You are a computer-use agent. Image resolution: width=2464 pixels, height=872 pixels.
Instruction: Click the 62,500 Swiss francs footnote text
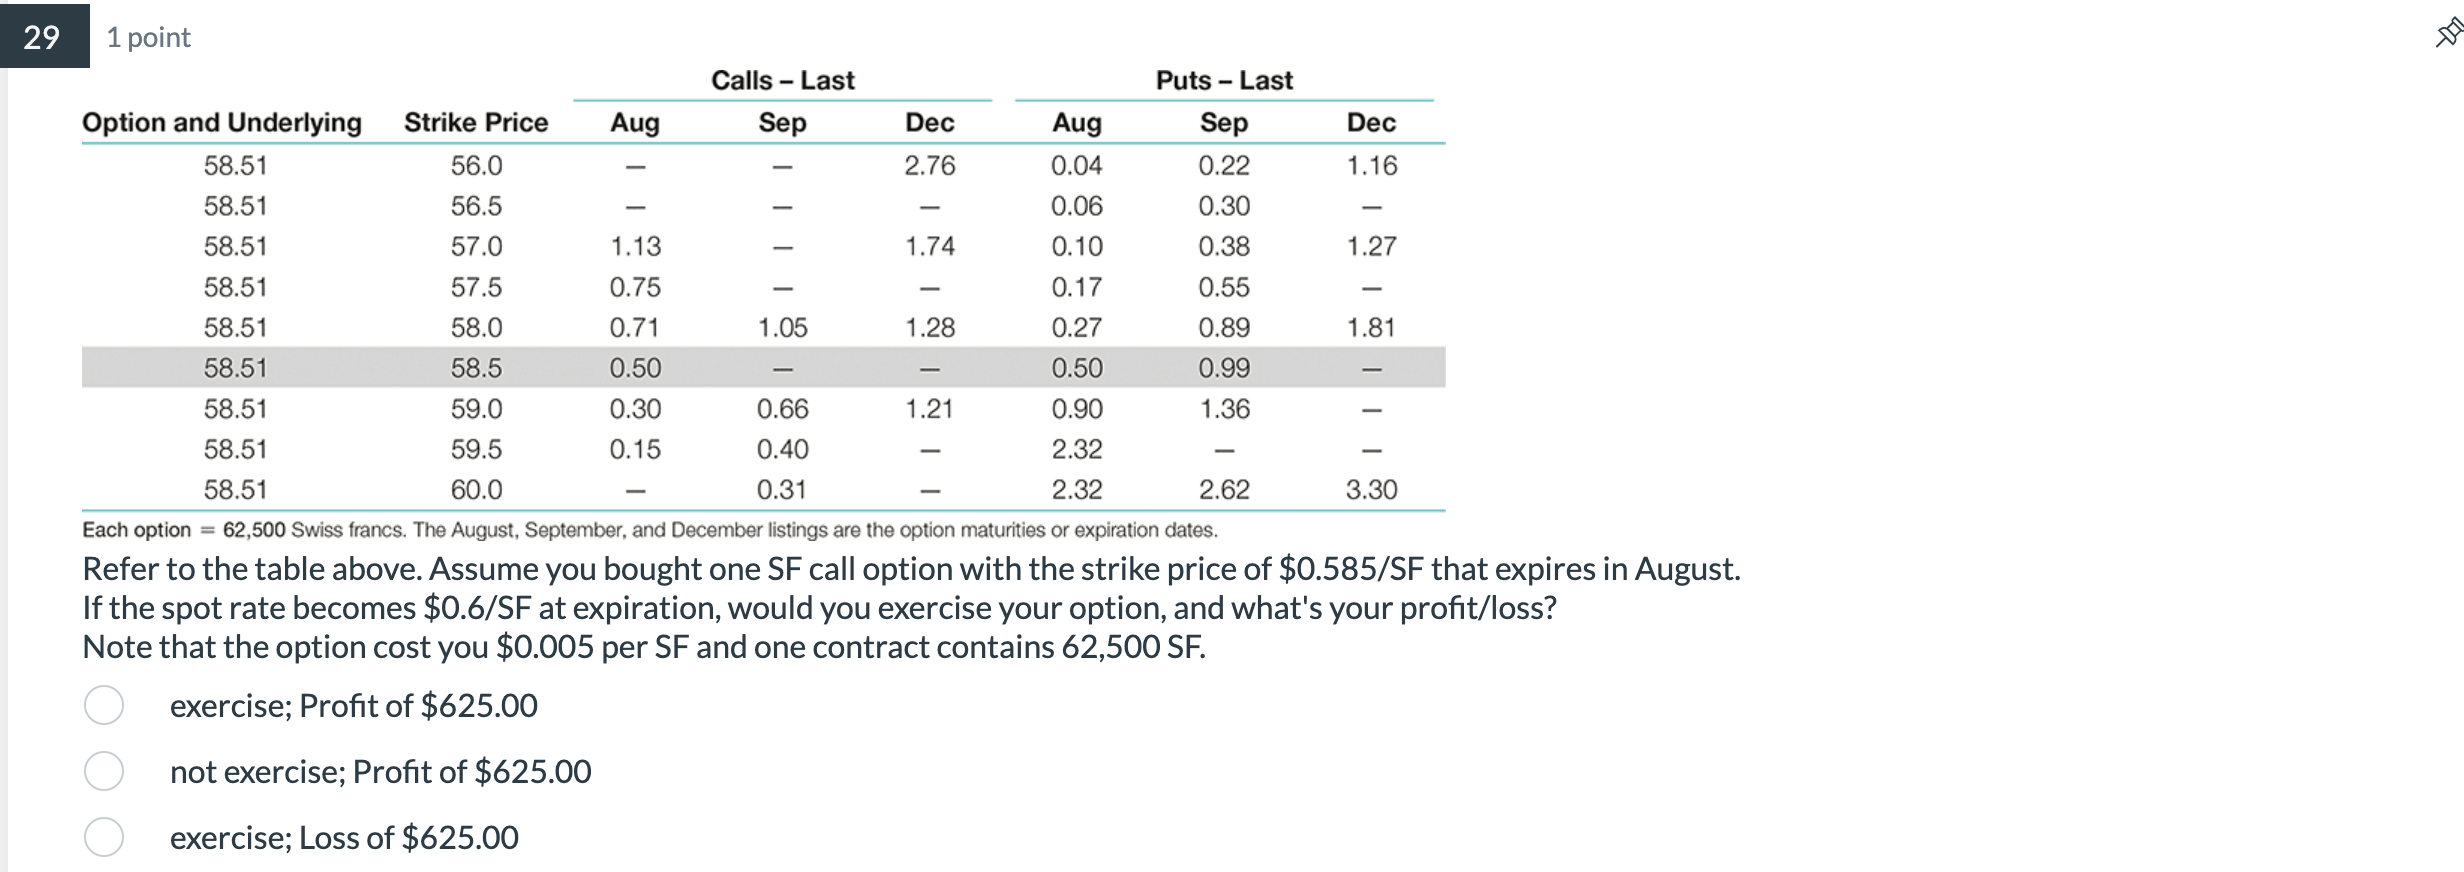pyautogui.click(x=650, y=530)
